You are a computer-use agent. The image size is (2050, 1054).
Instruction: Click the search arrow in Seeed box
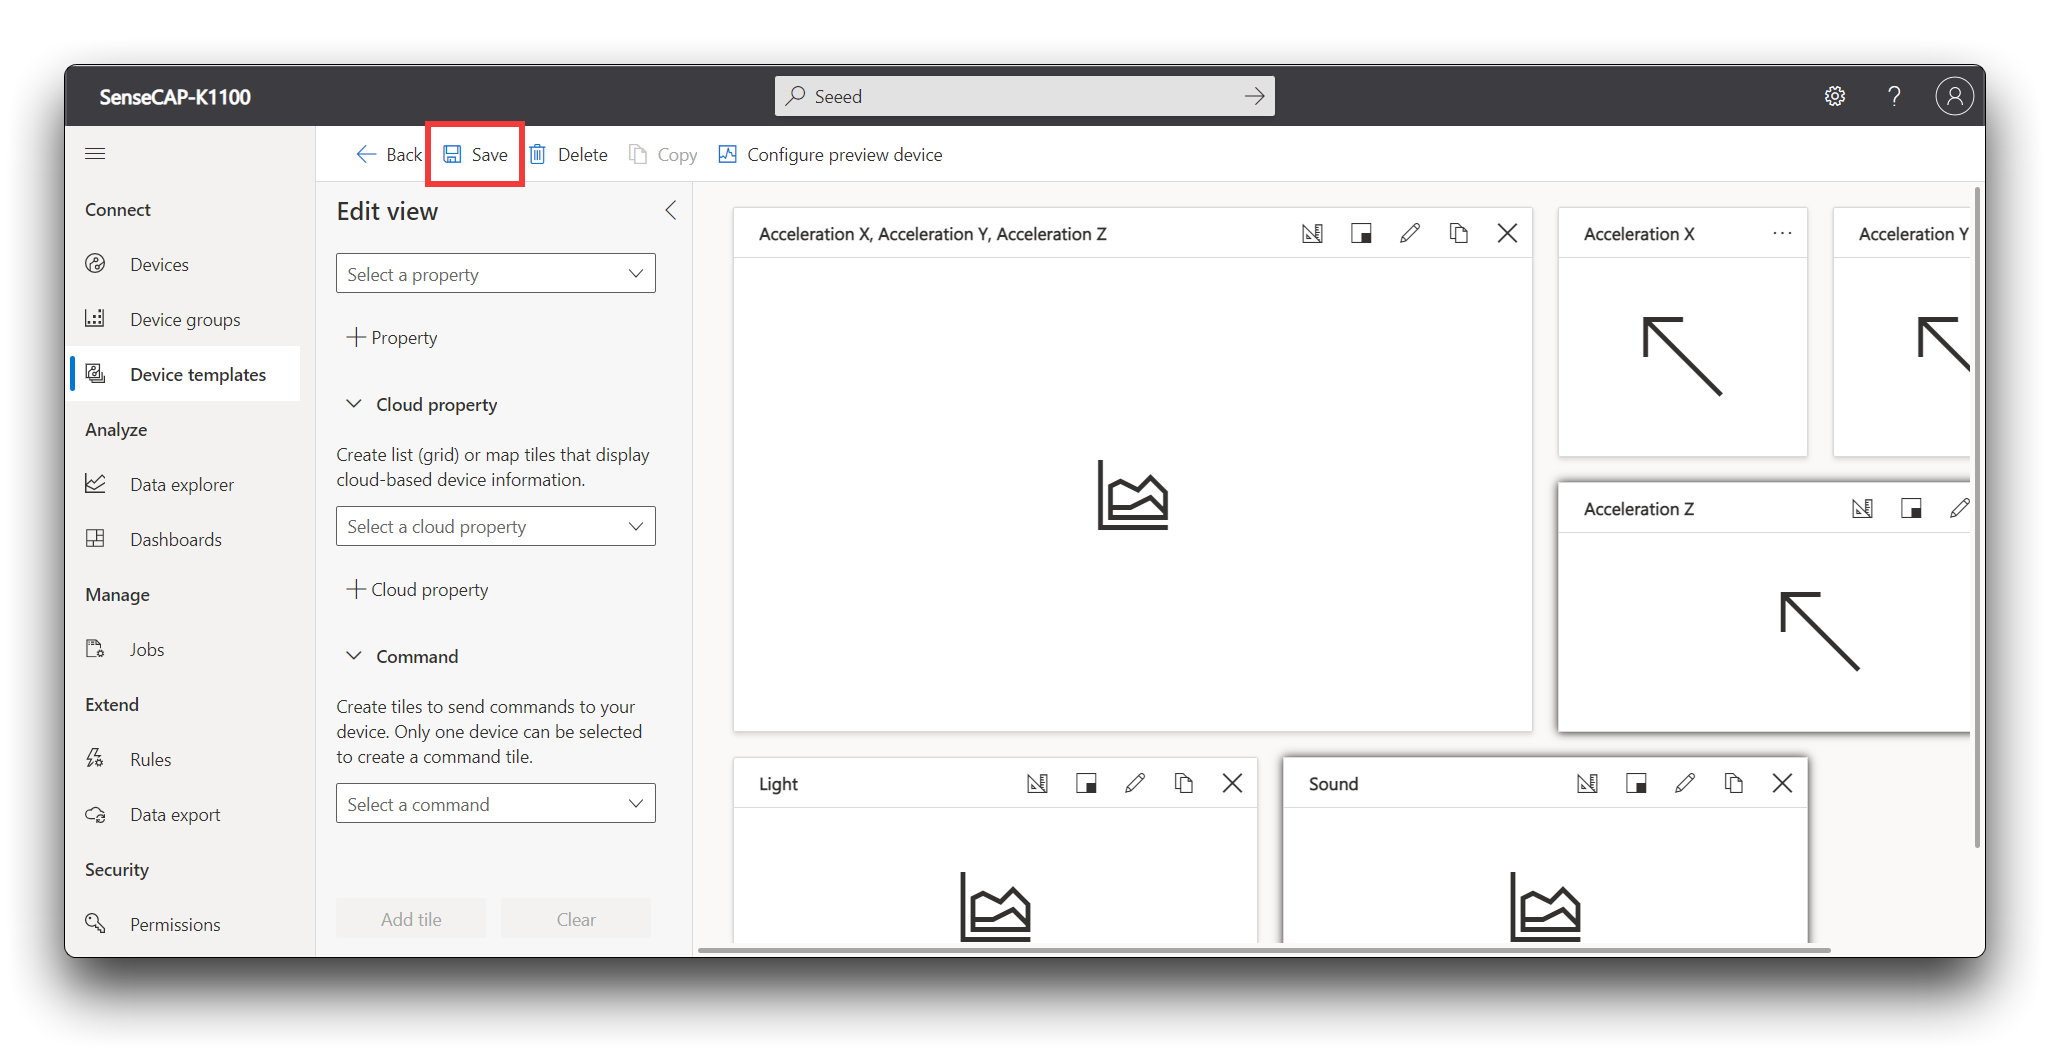pyautogui.click(x=1254, y=96)
